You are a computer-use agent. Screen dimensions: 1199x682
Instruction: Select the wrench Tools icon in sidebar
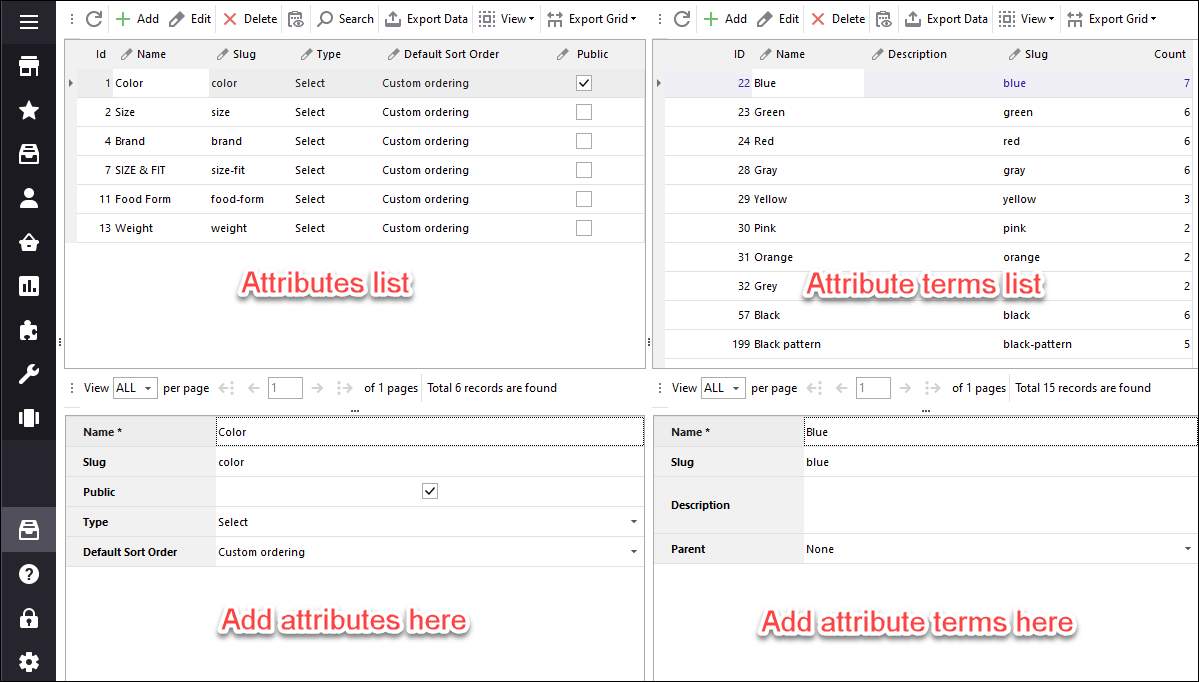(28, 375)
